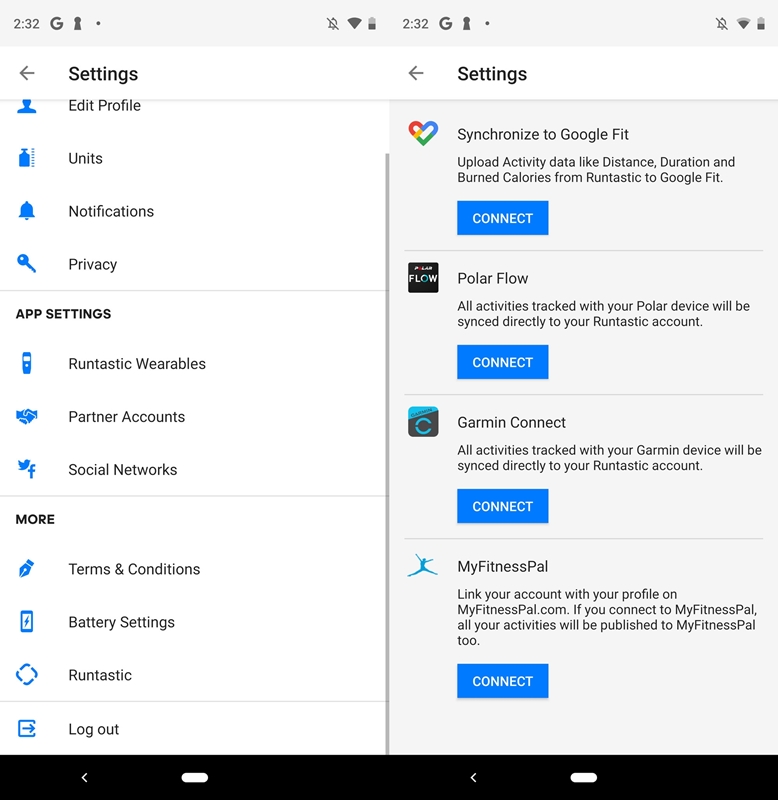
Task: Click the Polar Flow app icon
Action: tap(423, 278)
